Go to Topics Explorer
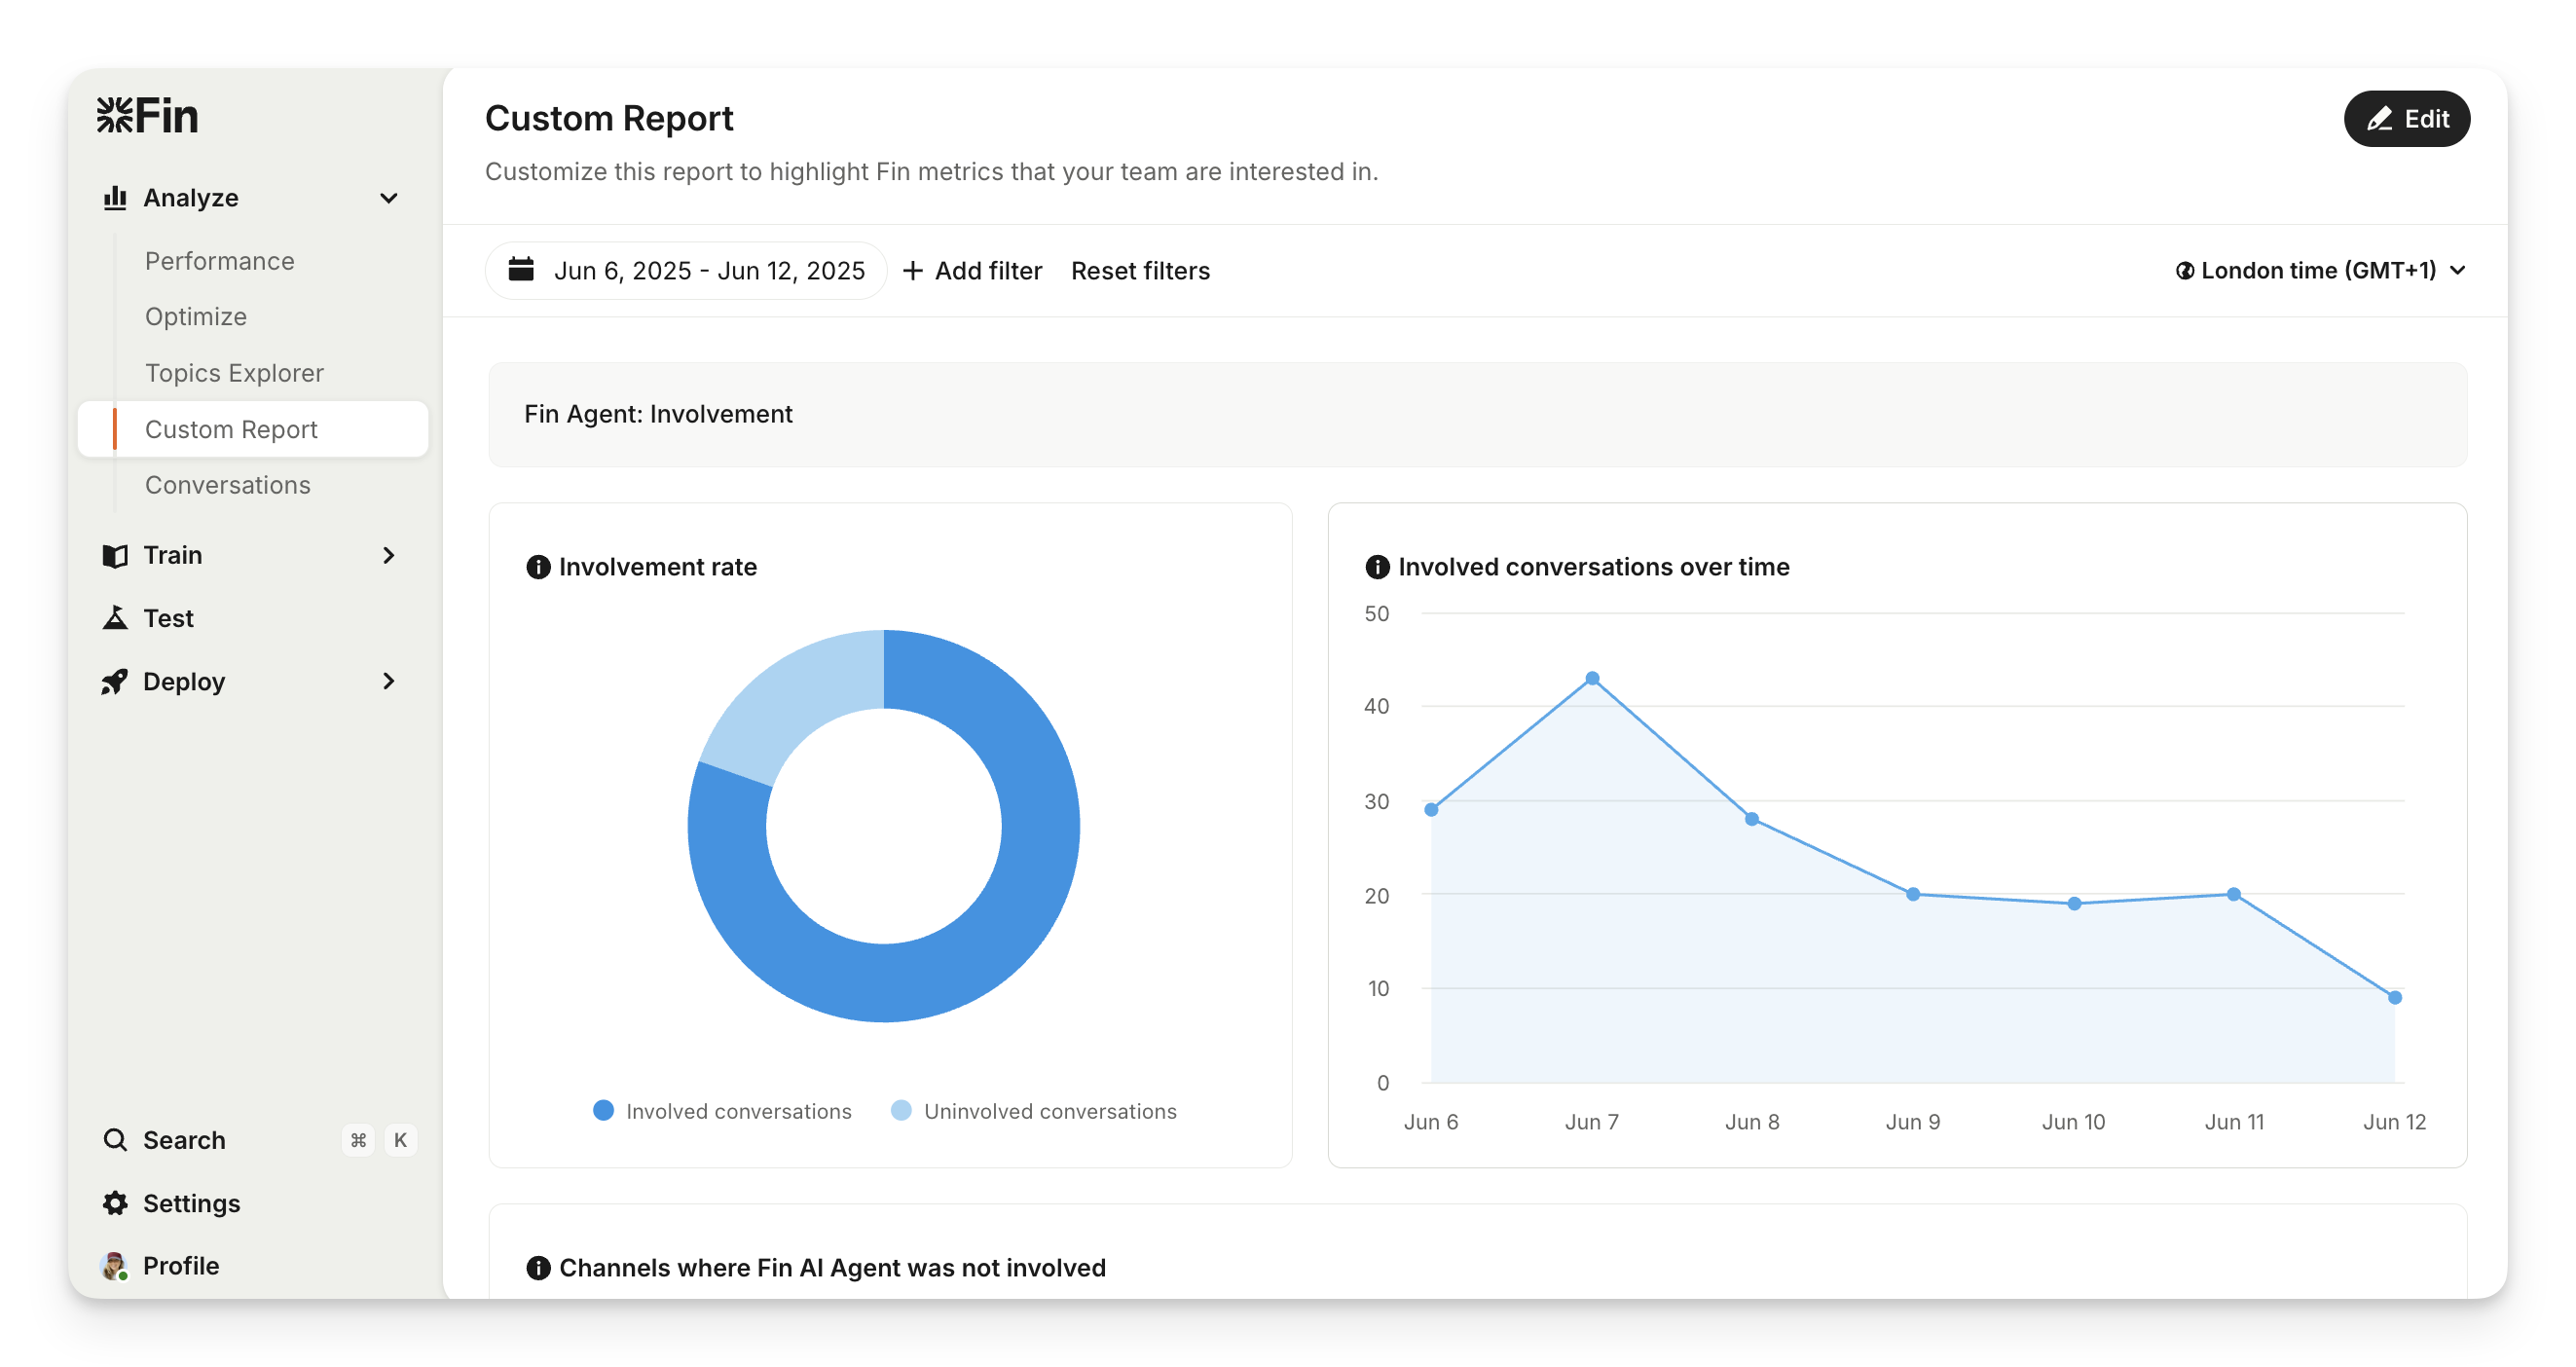Screen dimensions: 2576x1367 (x=234, y=373)
